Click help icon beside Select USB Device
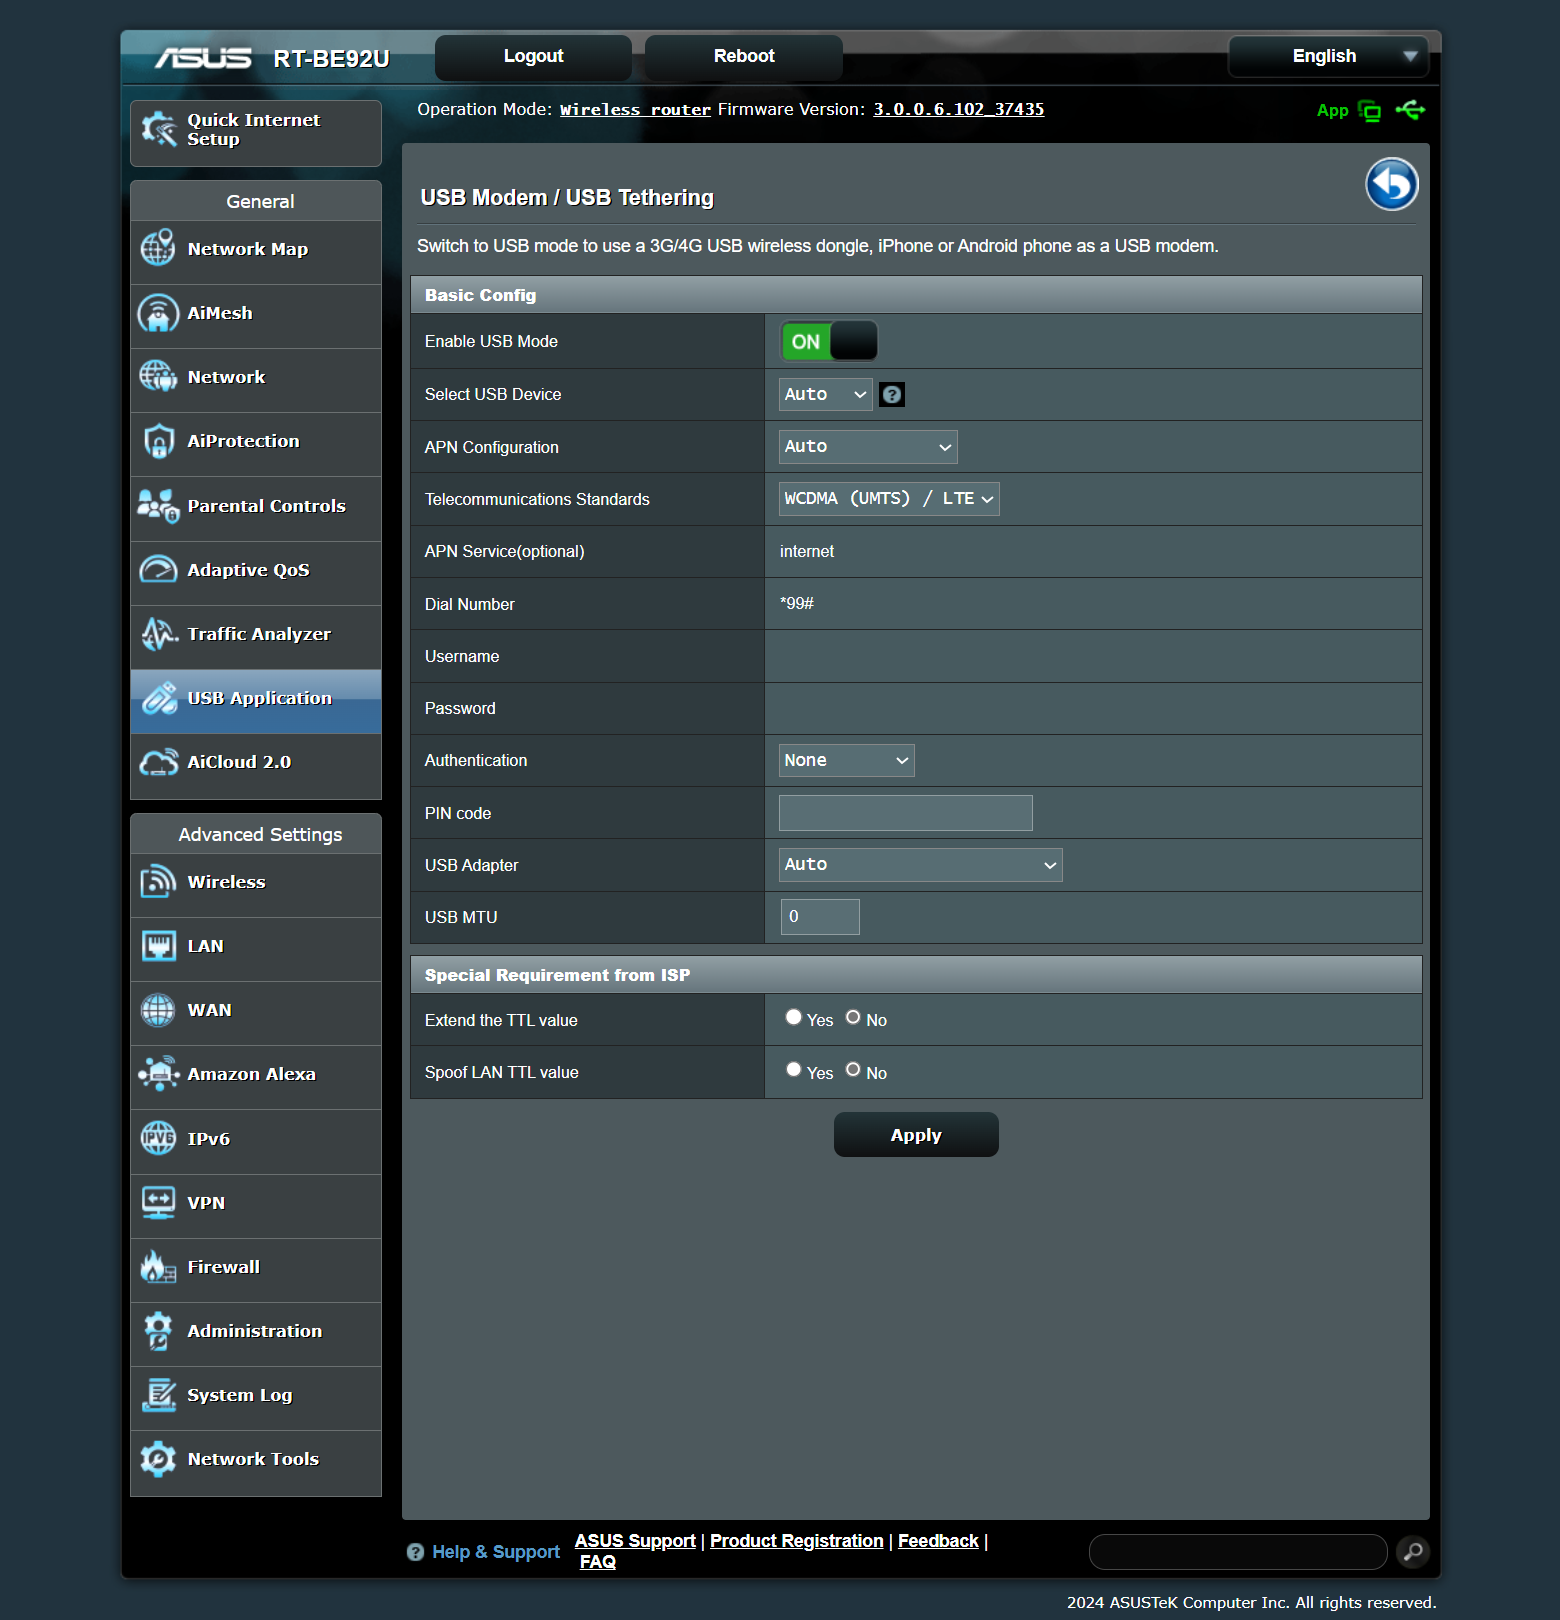Image resolution: width=1560 pixels, height=1620 pixels. 892,395
